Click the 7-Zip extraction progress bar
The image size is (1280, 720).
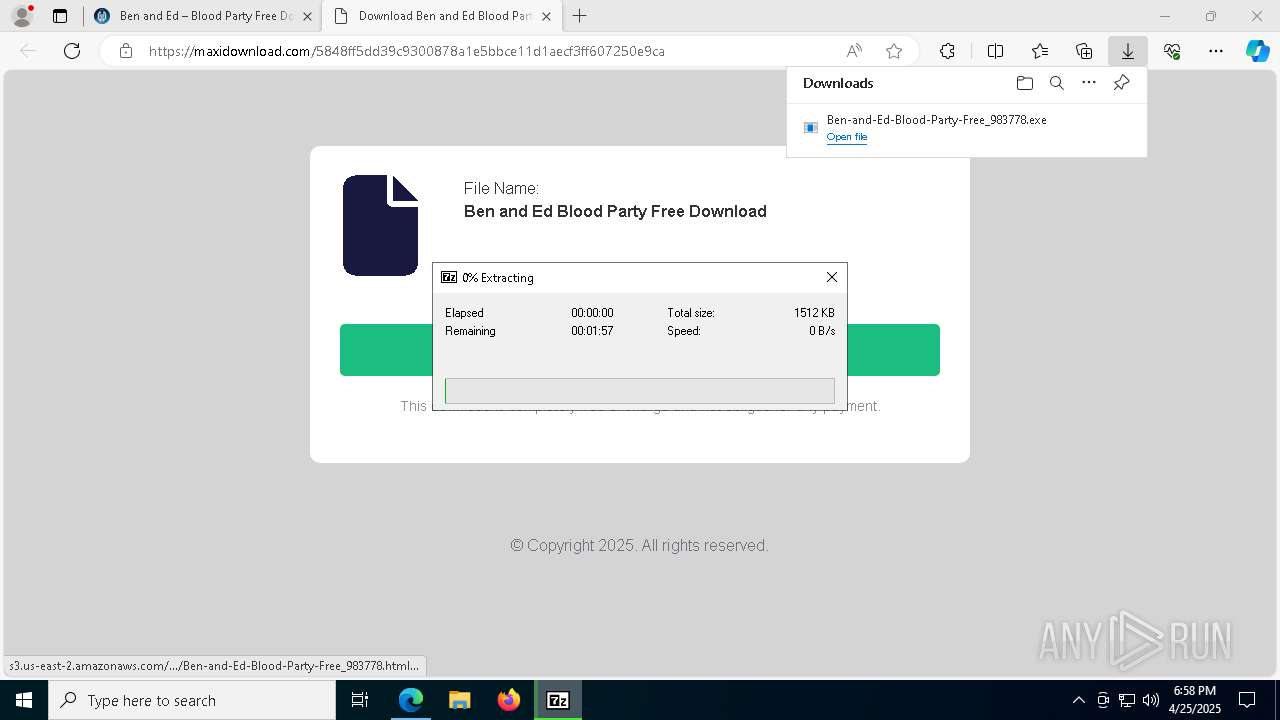coord(640,390)
